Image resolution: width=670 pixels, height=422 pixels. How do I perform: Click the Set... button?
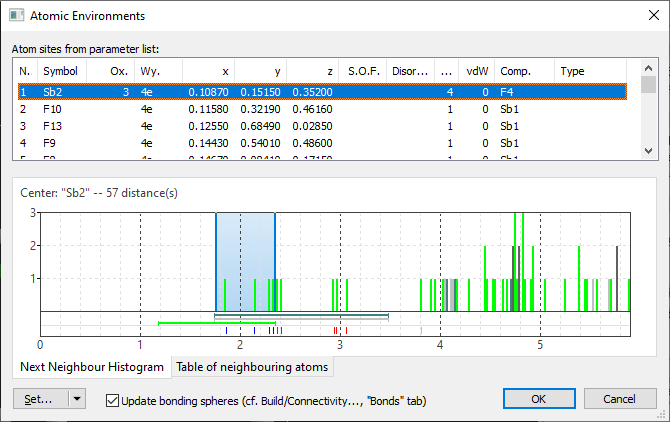(39, 400)
